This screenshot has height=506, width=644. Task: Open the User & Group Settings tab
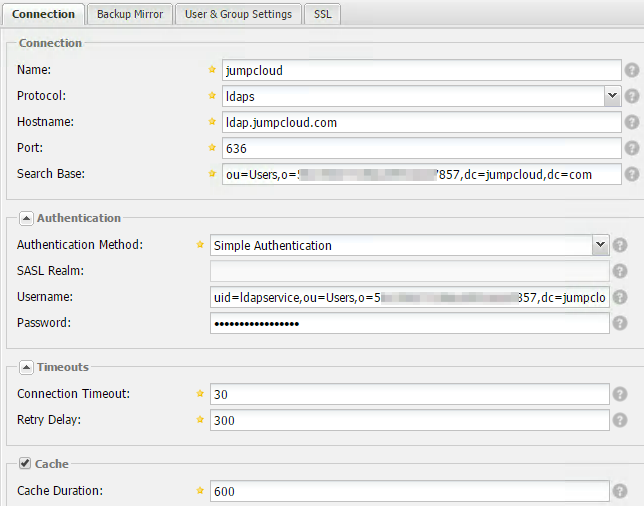point(238,14)
